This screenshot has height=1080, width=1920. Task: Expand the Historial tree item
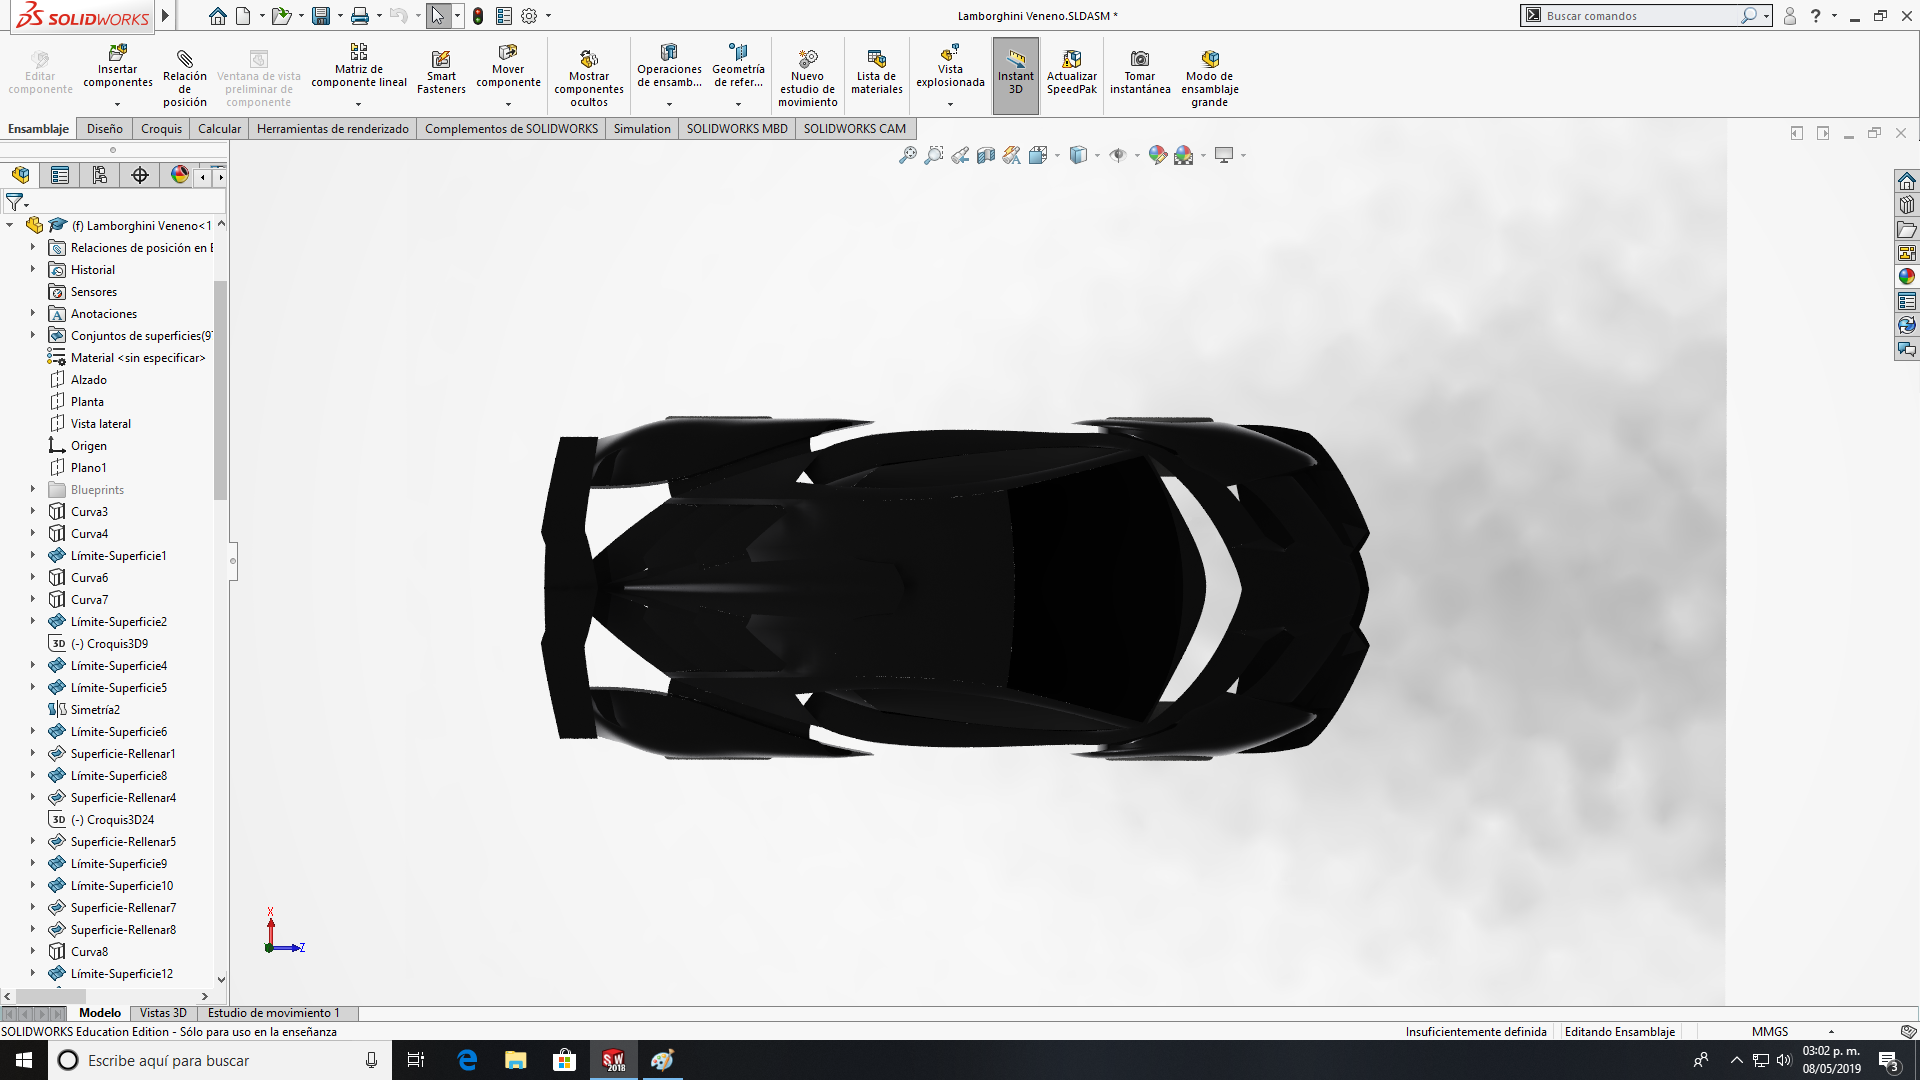[32, 269]
